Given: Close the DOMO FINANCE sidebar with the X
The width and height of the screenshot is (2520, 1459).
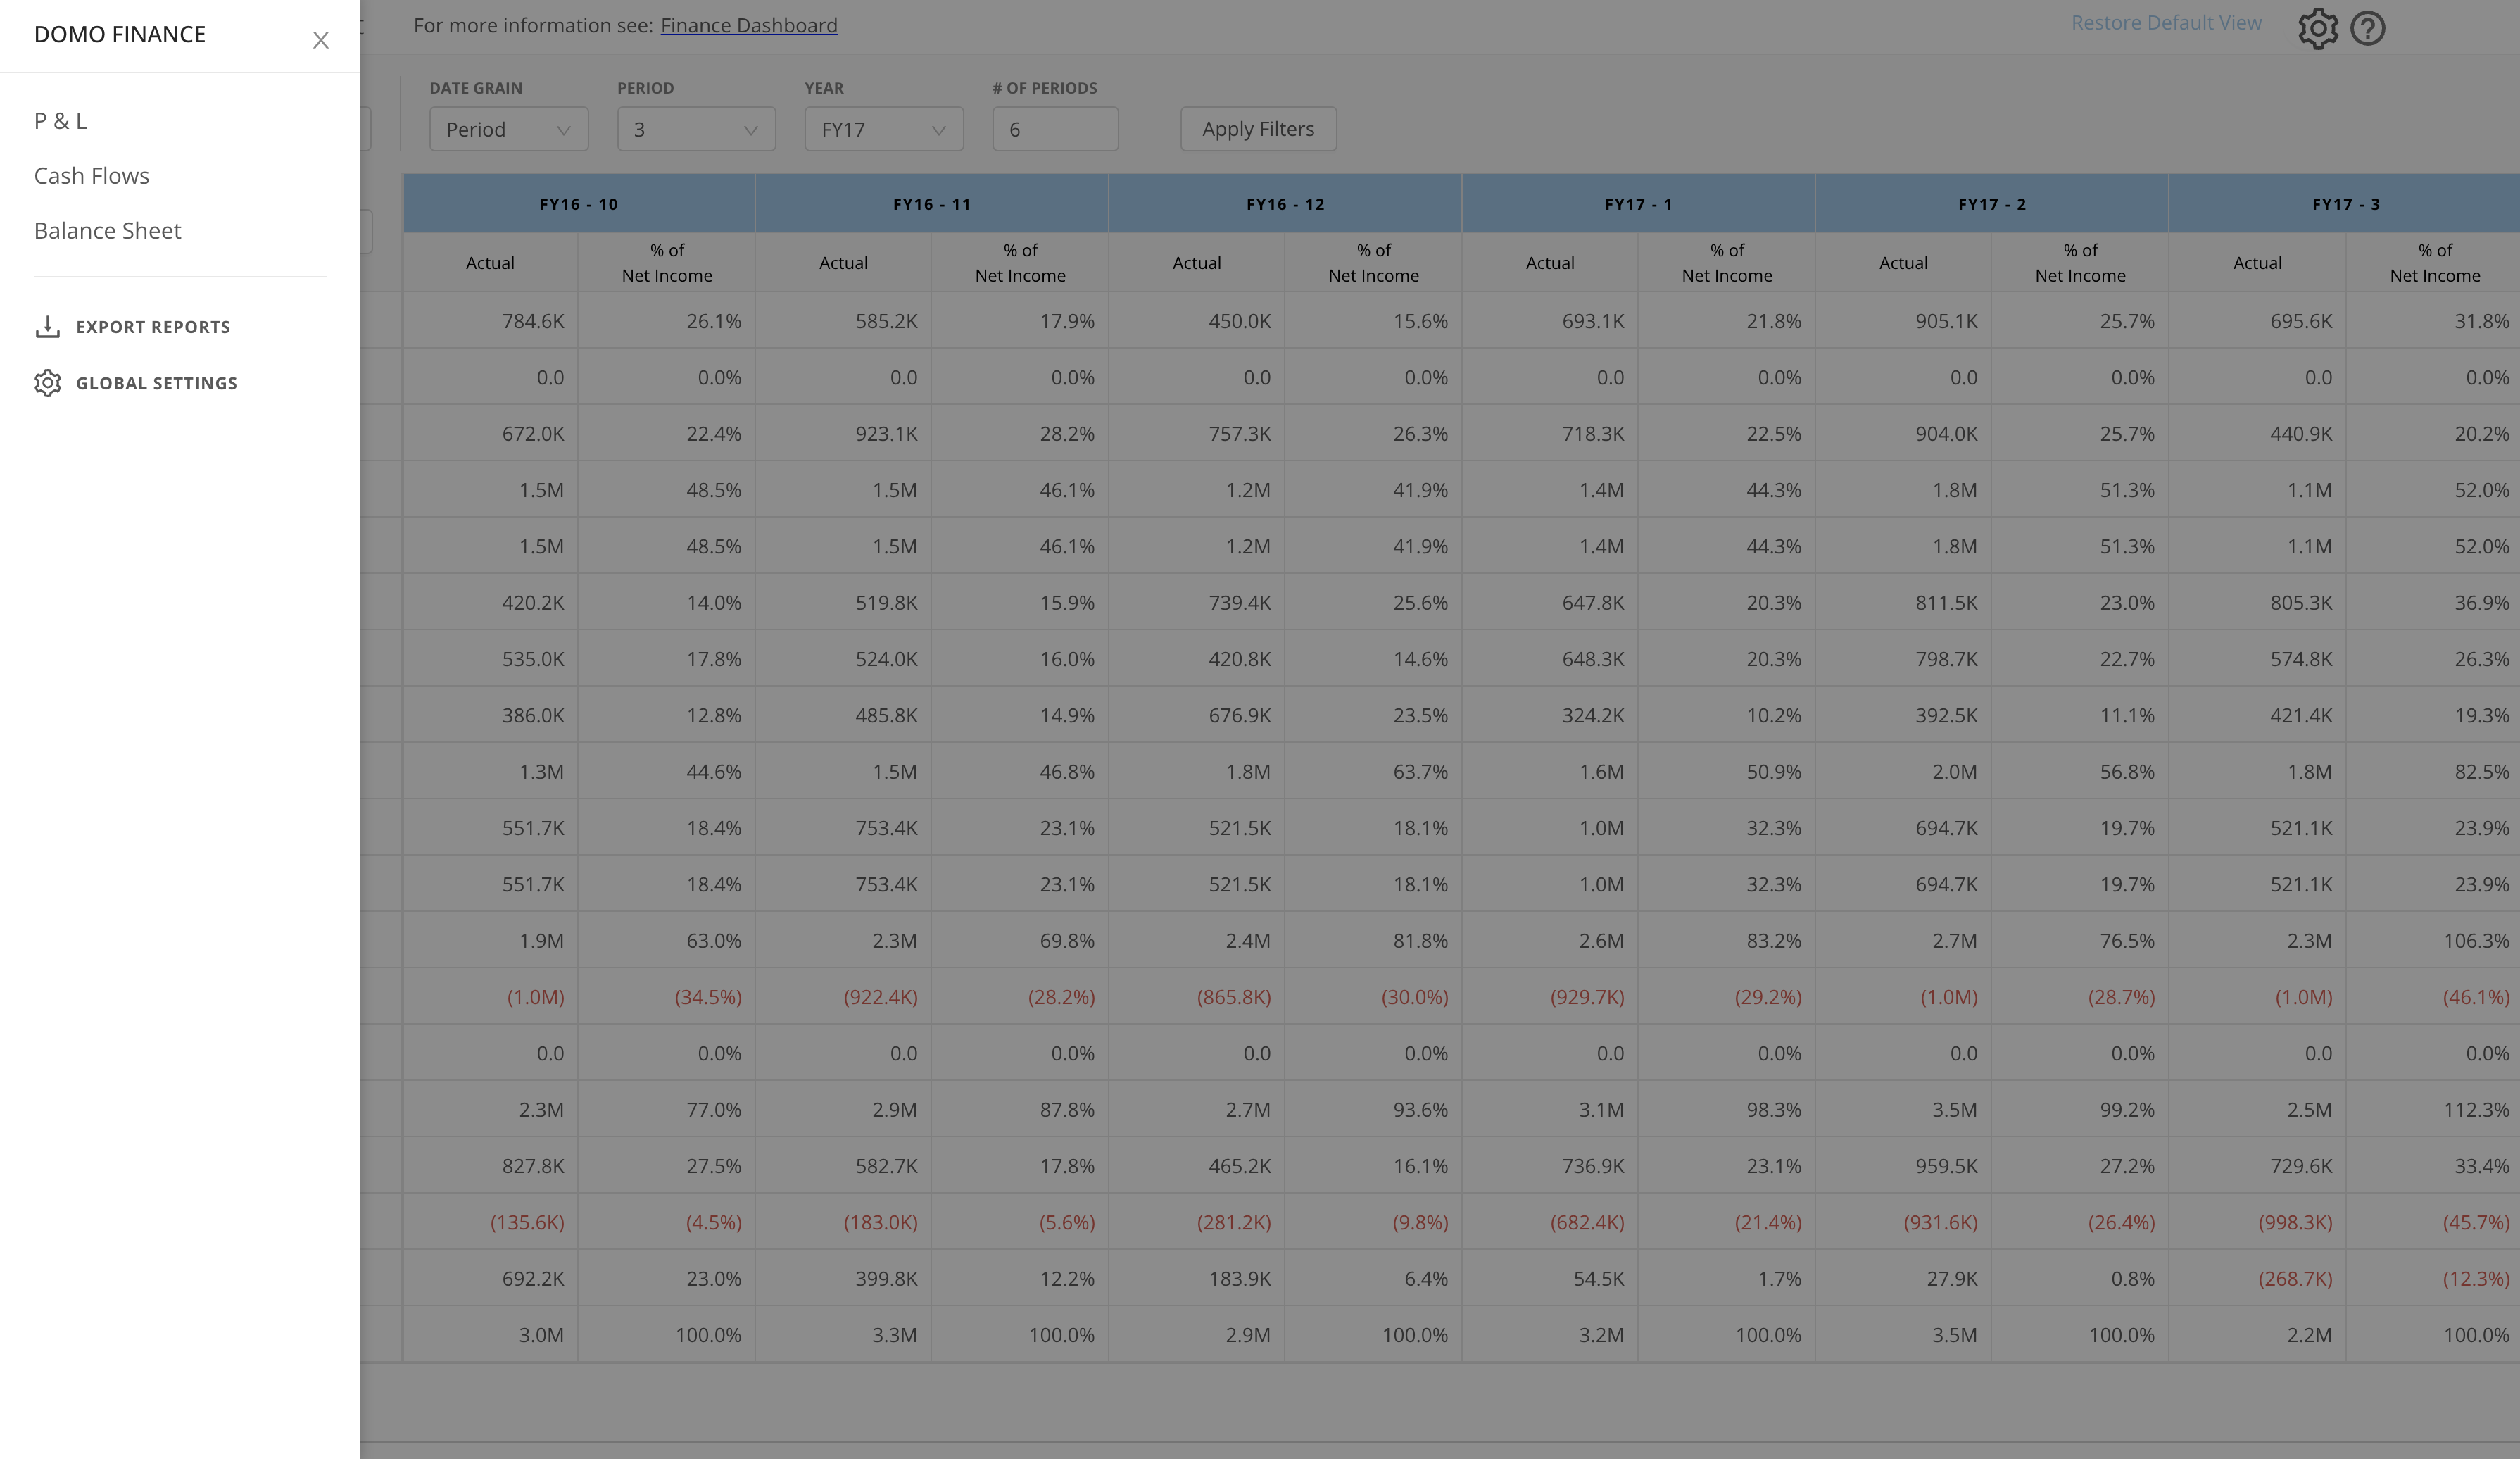Looking at the screenshot, I should click(x=321, y=41).
